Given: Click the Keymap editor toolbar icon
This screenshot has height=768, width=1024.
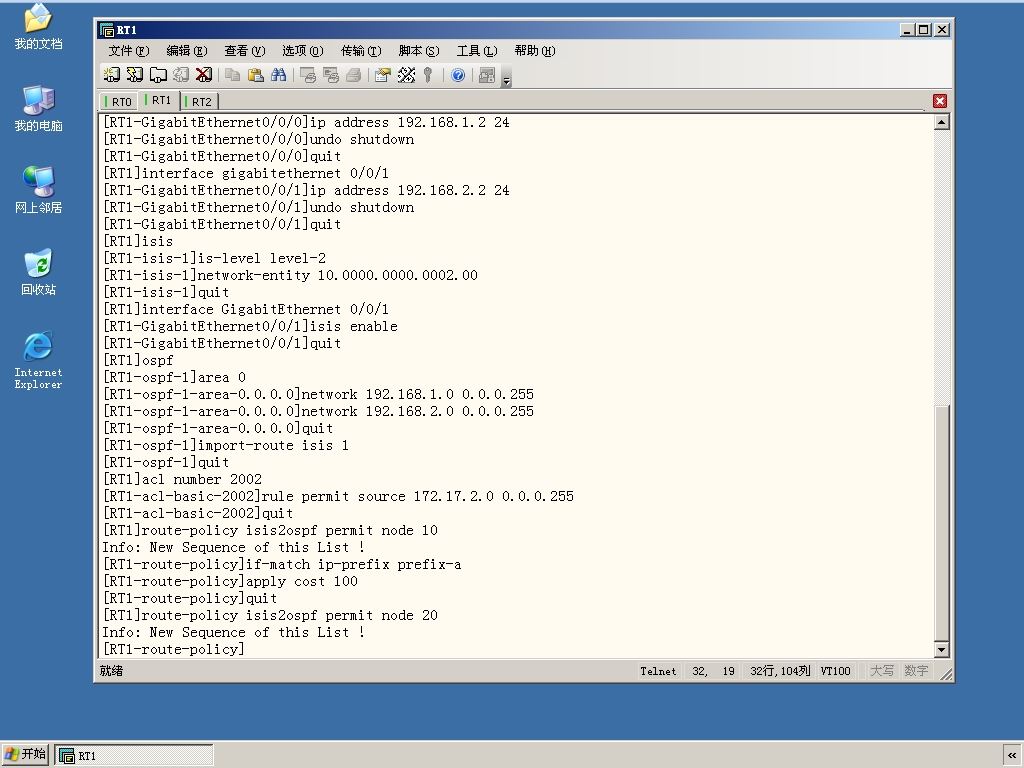Looking at the screenshot, I should click(406, 75).
